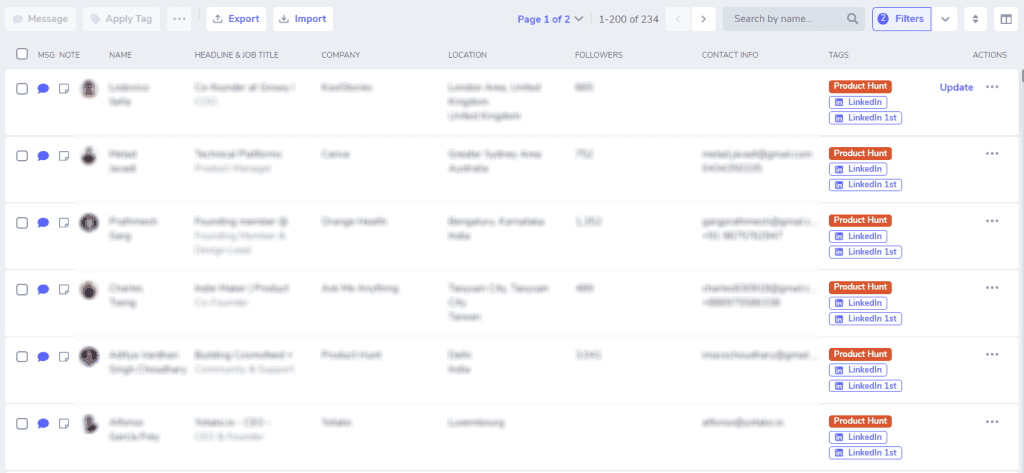Go to next page with right arrow

tap(703, 19)
